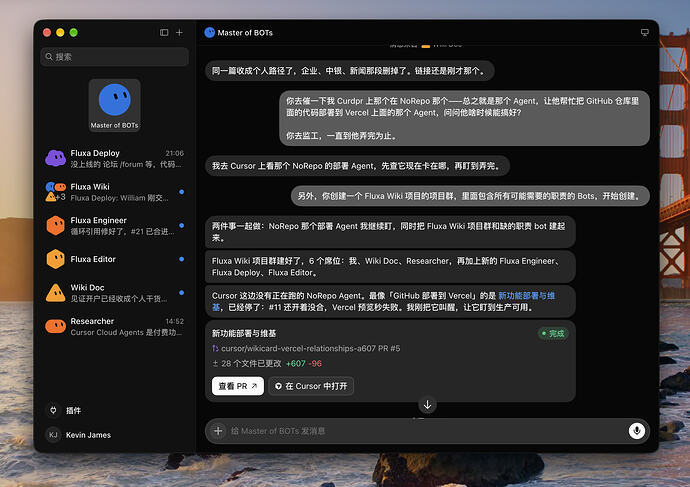
Task: Click the Fluxa Wiki group avatar cluster
Action: 55,192
